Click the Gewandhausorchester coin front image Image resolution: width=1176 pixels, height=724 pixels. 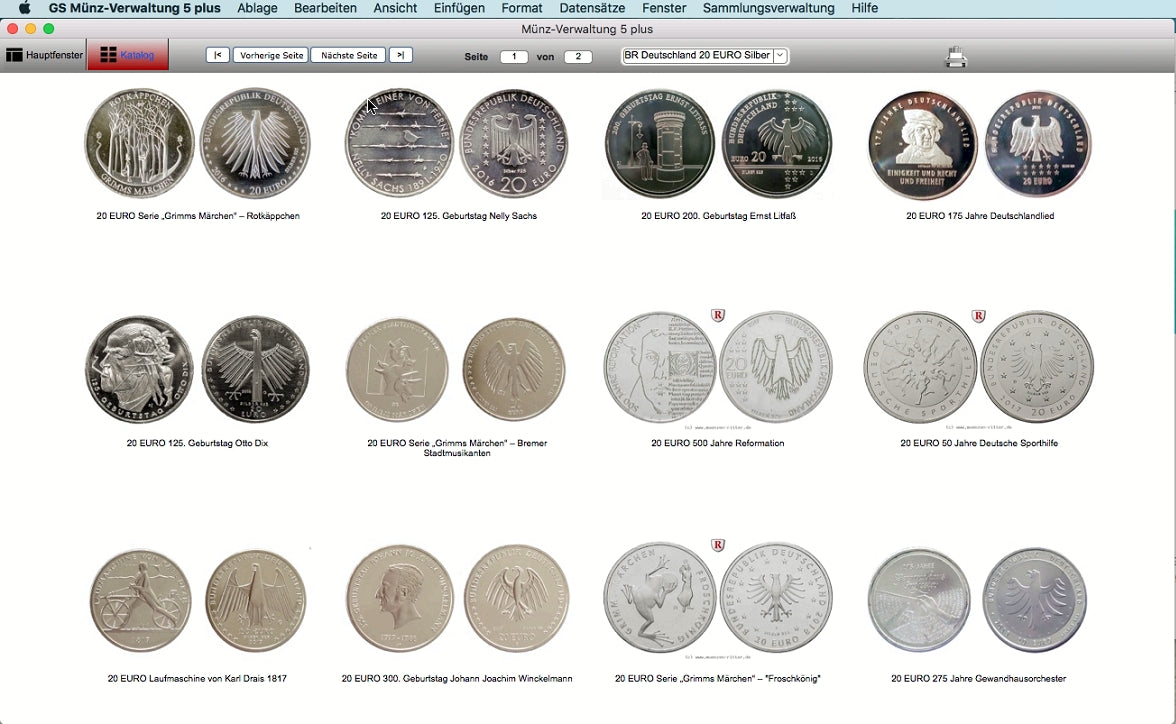click(x=918, y=599)
